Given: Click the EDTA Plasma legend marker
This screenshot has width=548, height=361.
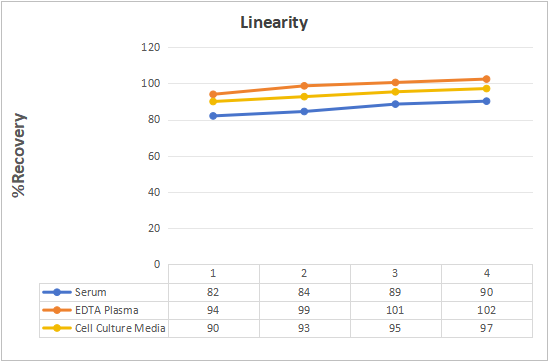Looking at the screenshot, I should click(57, 310).
